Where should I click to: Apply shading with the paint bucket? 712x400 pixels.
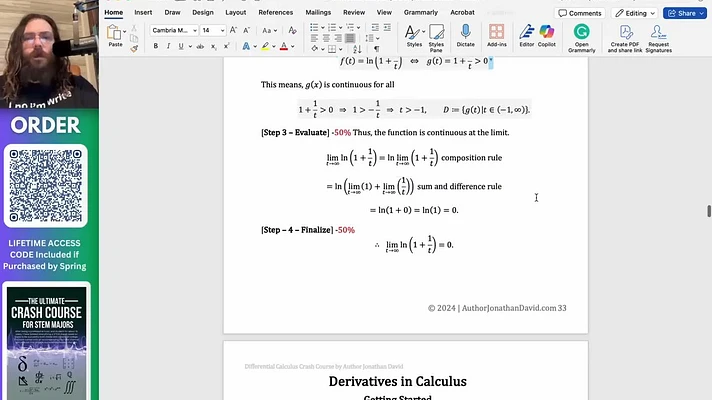[315, 49]
